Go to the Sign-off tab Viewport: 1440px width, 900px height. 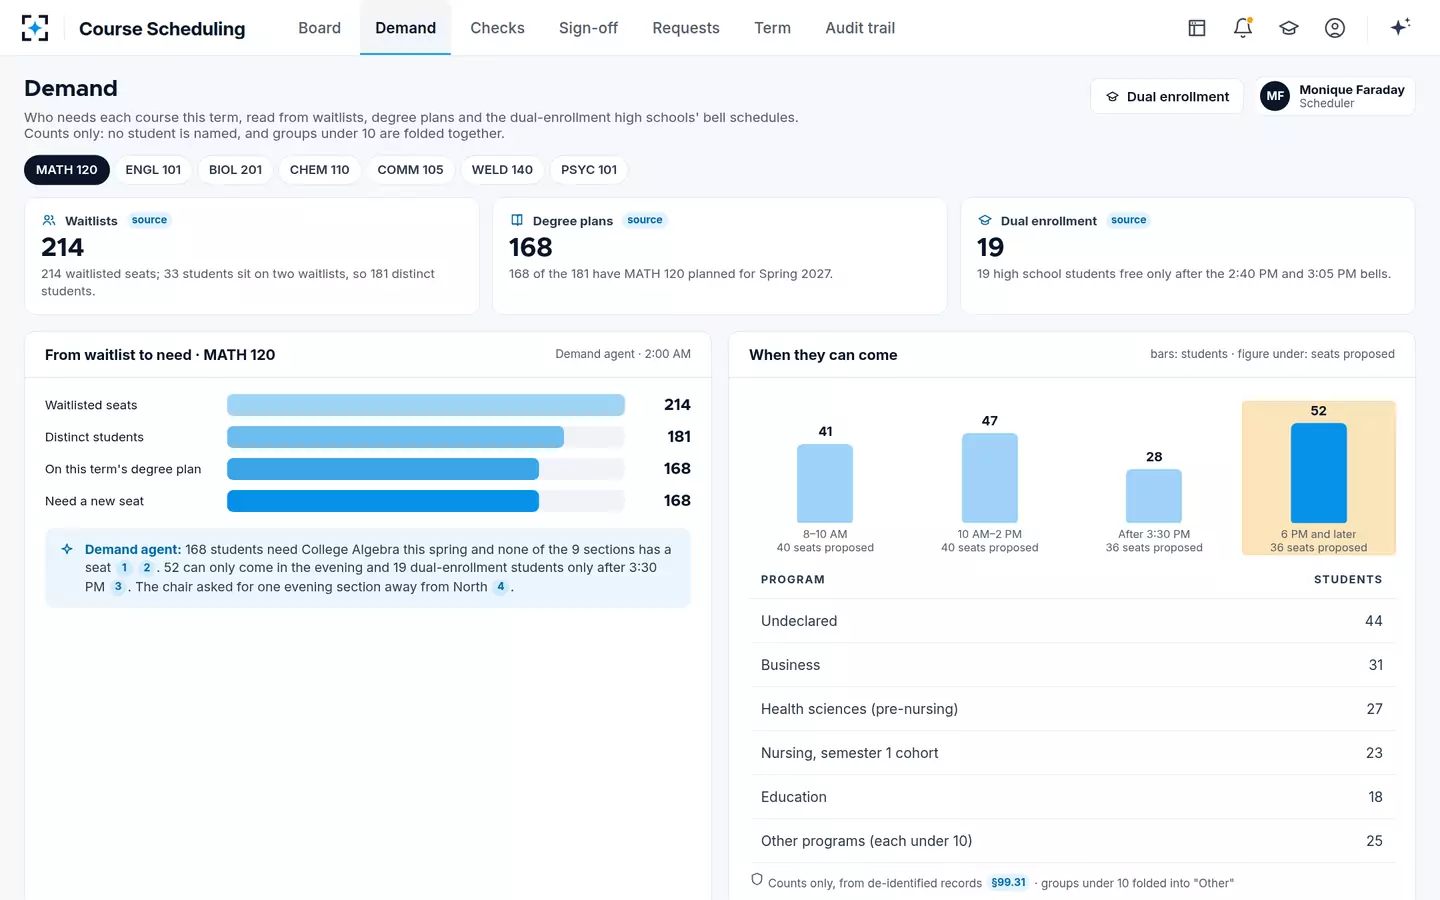[588, 28]
